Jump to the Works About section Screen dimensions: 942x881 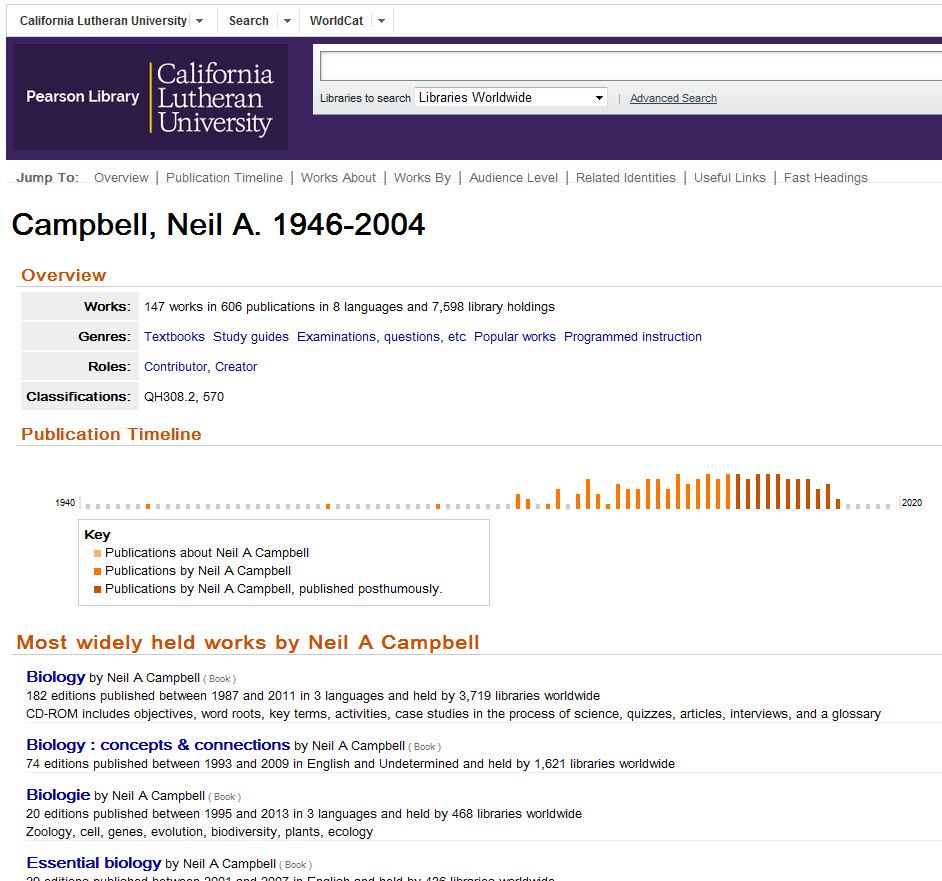(x=338, y=178)
